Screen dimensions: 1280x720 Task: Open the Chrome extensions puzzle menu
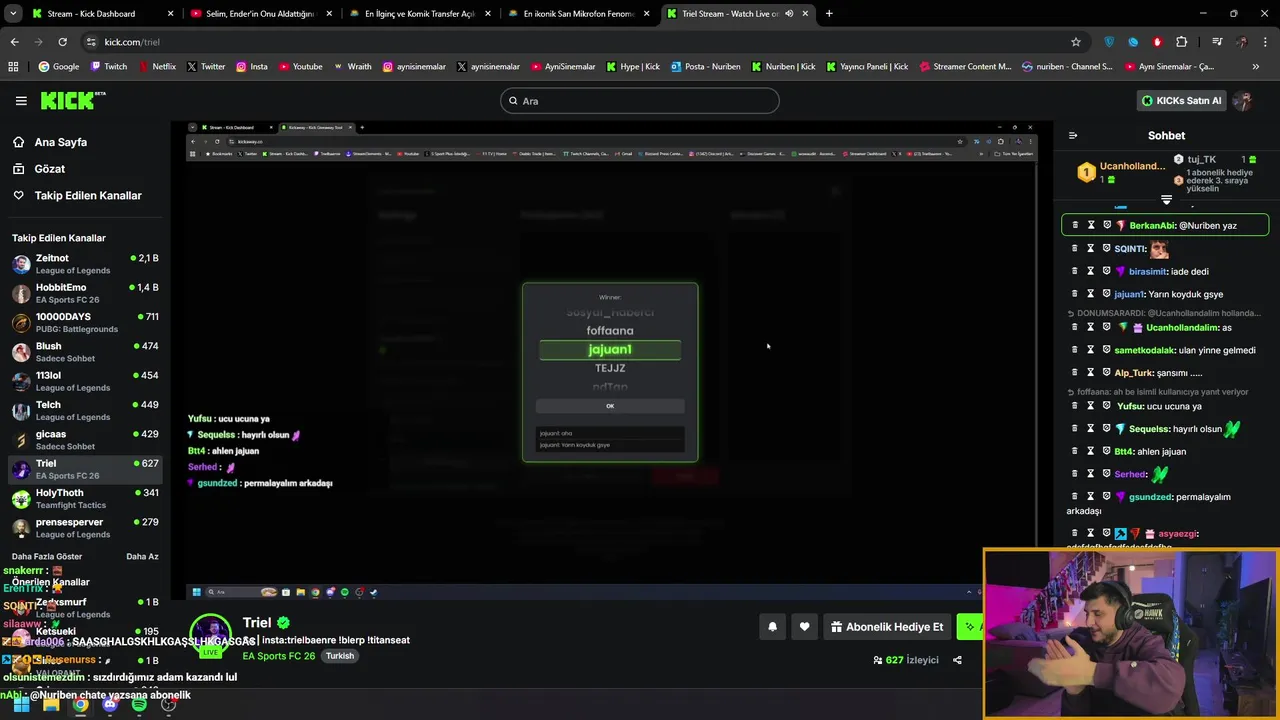point(1181,42)
